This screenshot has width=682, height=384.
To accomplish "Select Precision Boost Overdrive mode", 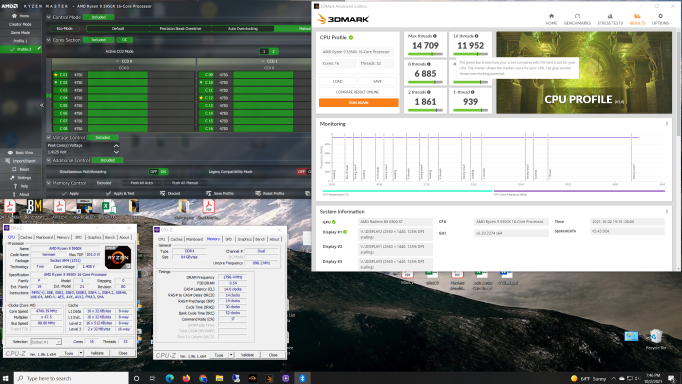I will tap(180, 29).
